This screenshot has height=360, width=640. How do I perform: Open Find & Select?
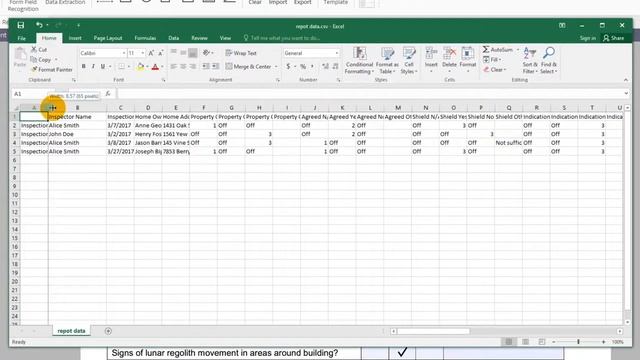pyautogui.click(x=549, y=60)
